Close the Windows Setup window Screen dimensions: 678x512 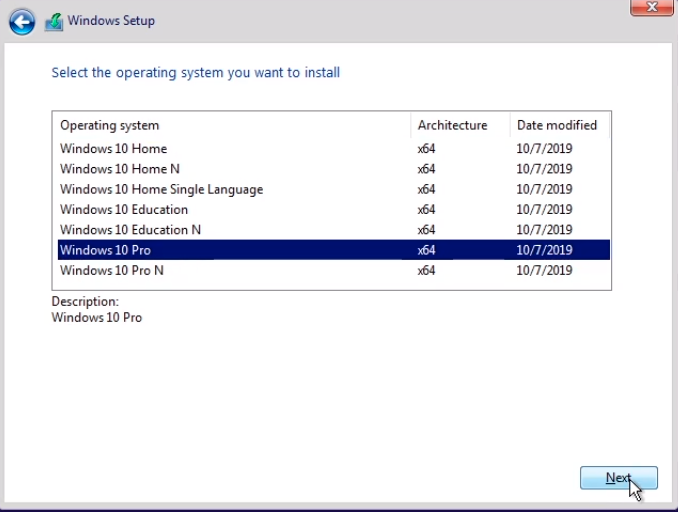click(x=649, y=6)
